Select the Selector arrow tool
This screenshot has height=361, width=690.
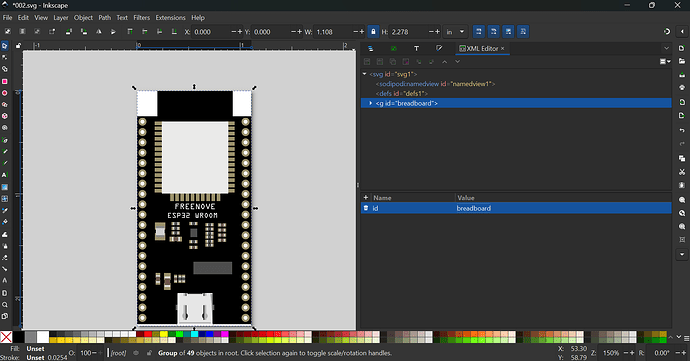coord(5,46)
